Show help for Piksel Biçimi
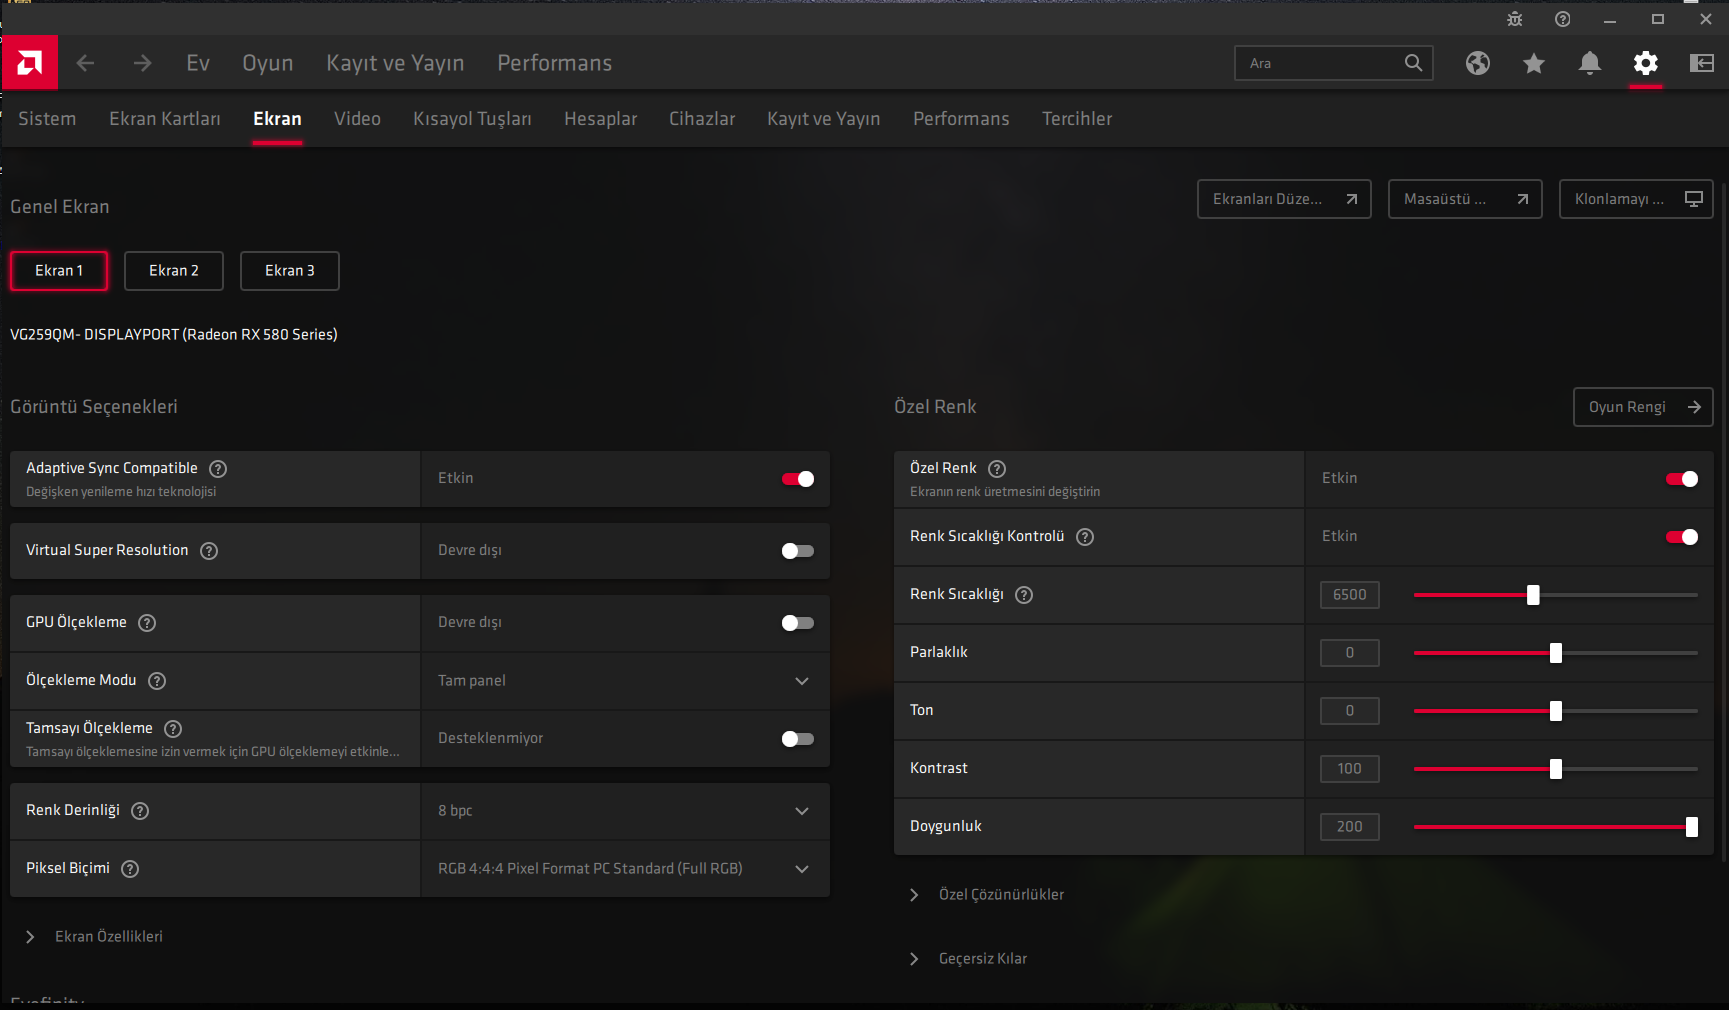Image resolution: width=1729 pixels, height=1010 pixels. tap(130, 869)
